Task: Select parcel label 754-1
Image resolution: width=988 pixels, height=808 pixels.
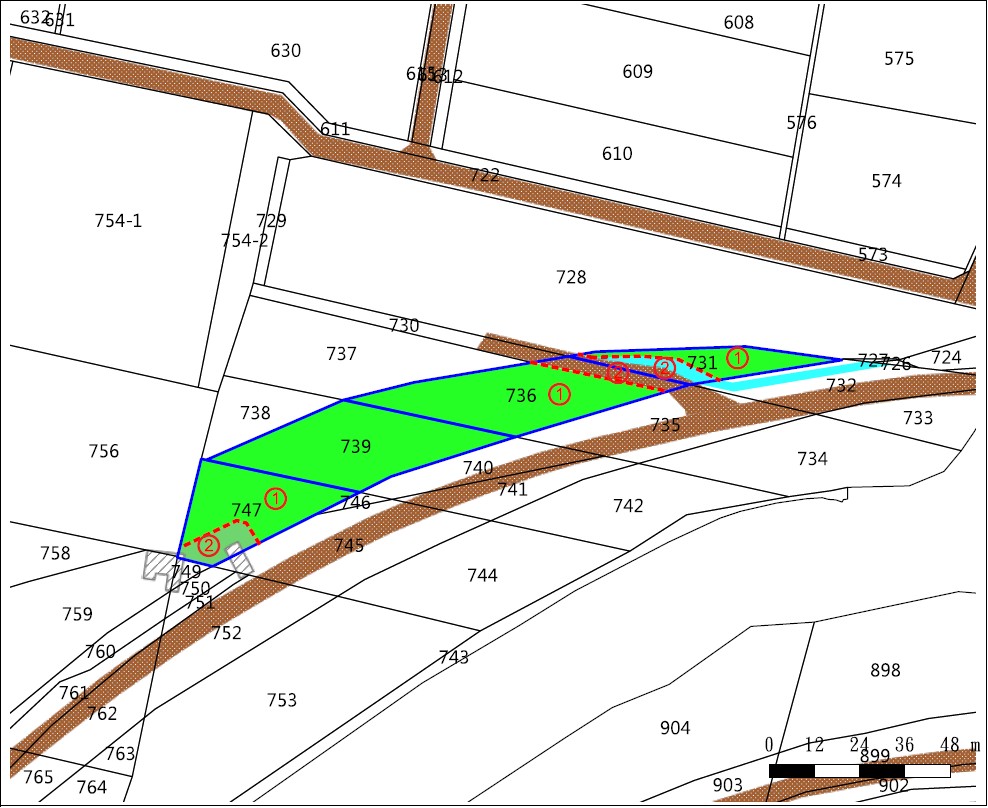Action: point(118,221)
